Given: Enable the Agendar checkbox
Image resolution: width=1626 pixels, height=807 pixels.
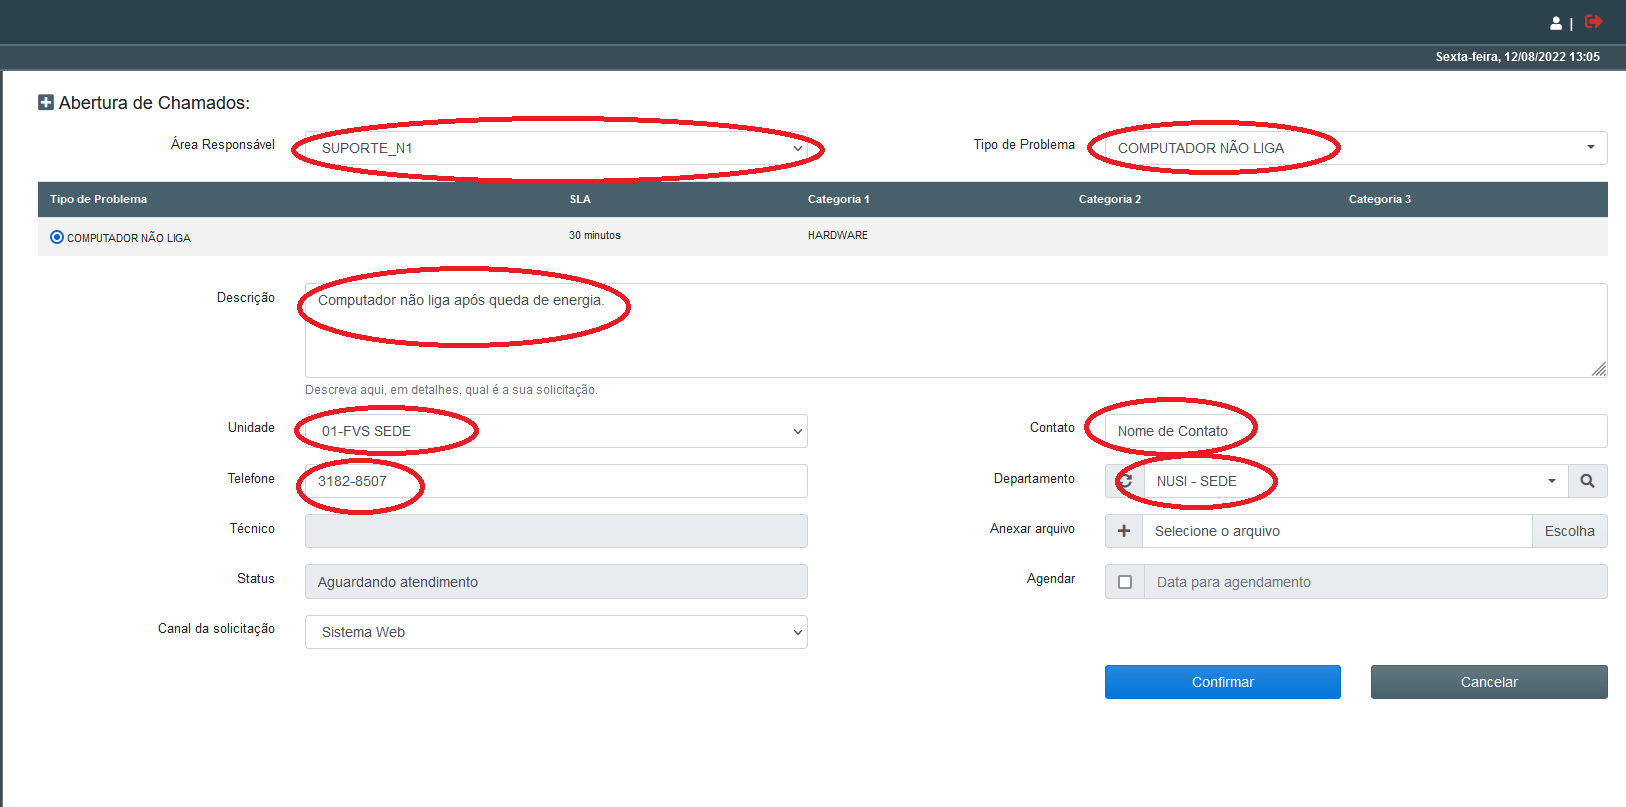Looking at the screenshot, I should (1125, 582).
